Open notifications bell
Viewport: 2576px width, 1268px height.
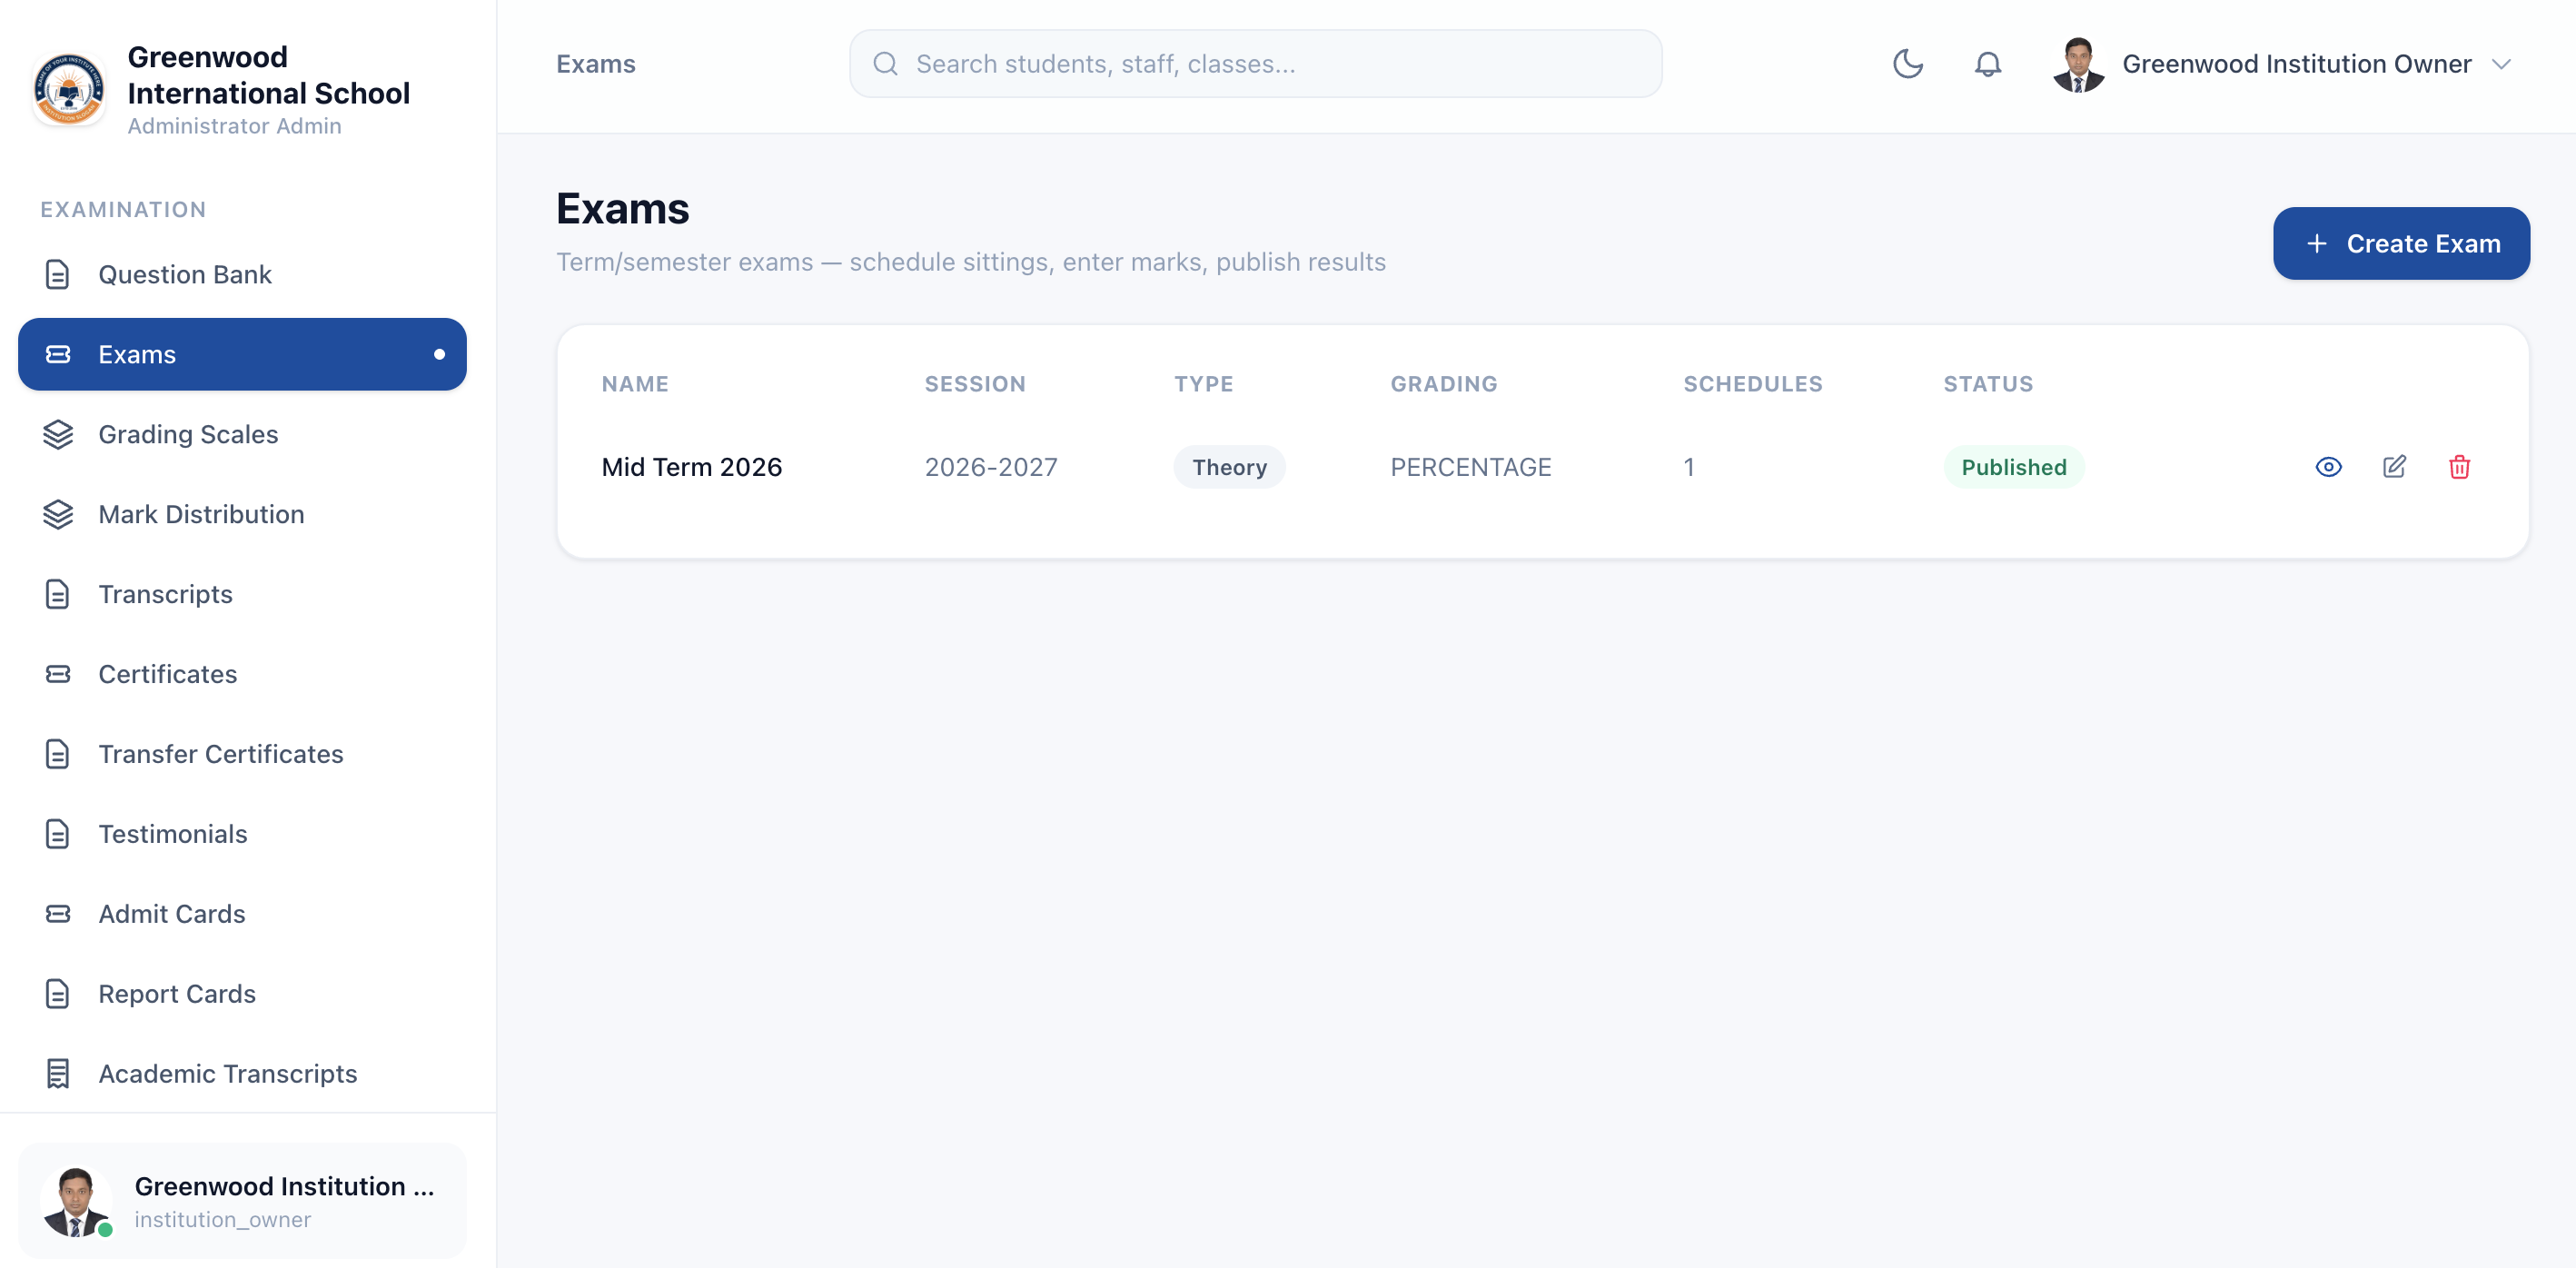pos(1987,64)
